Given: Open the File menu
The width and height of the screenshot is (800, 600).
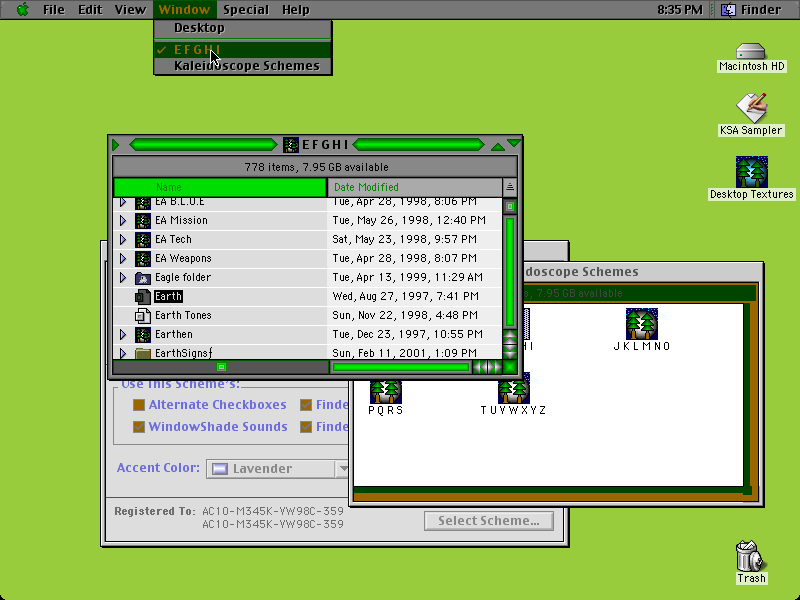Looking at the screenshot, I should click(x=54, y=9).
